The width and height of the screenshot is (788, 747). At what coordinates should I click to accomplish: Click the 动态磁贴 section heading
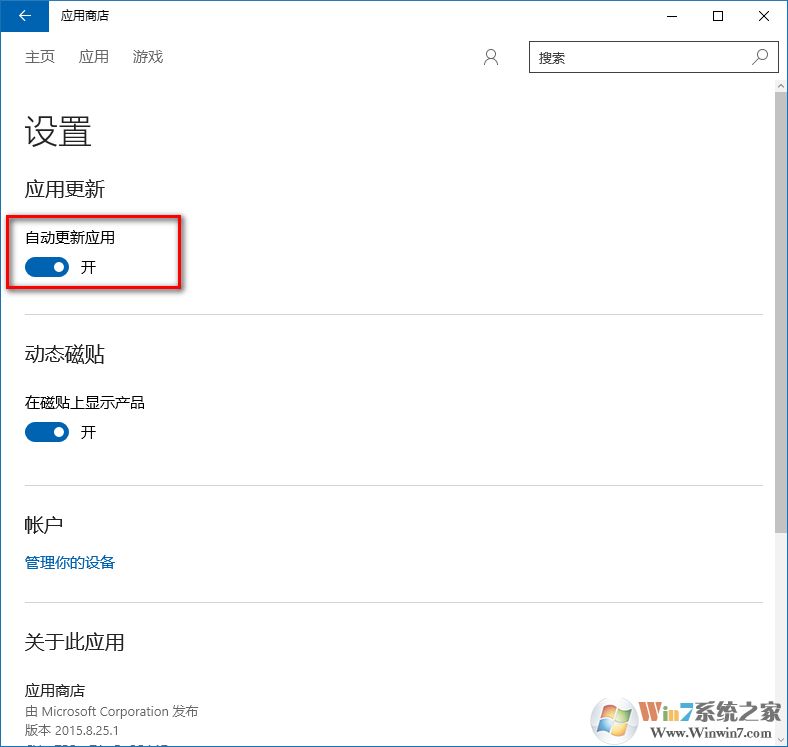pyautogui.click(x=65, y=354)
